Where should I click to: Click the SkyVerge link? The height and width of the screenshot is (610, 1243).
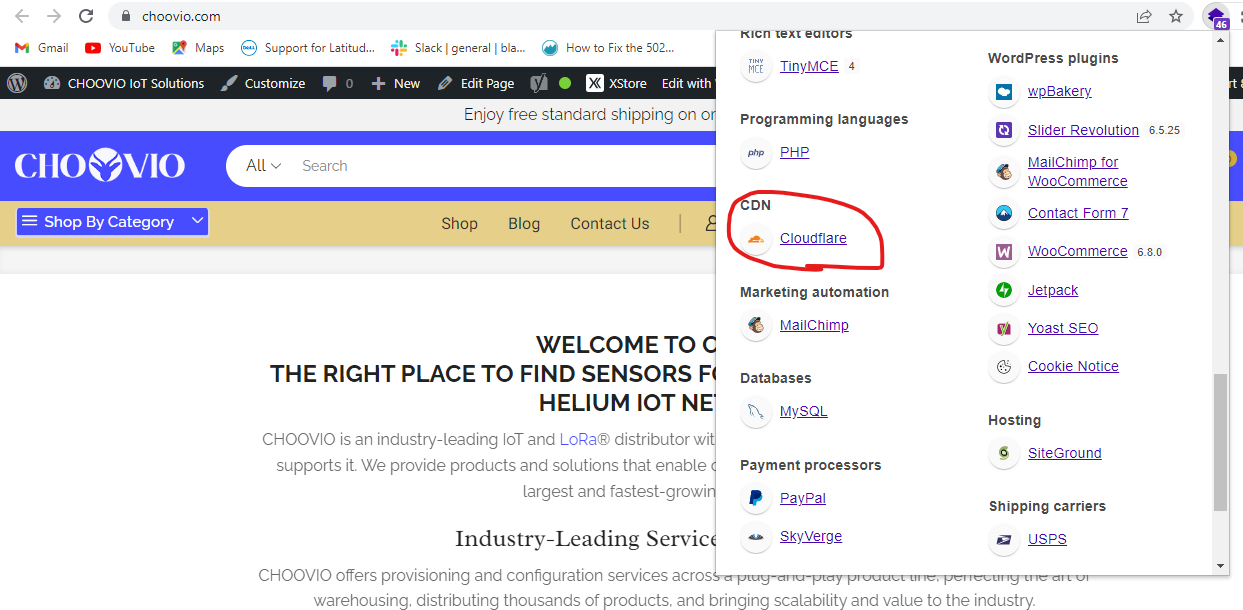811,536
